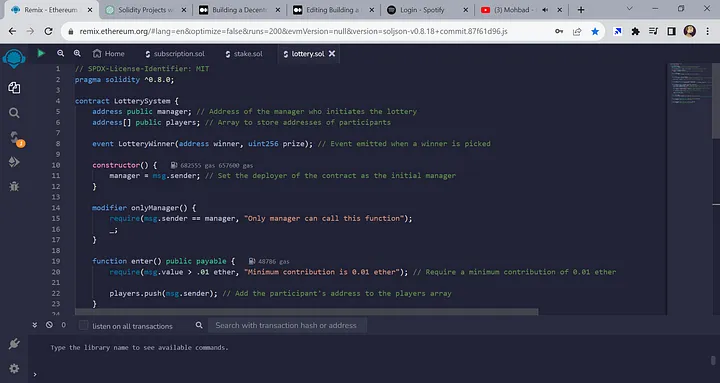Open the Settings gear icon in sidebar
Viewport: 720px width, 383px height.
(14, 368)
